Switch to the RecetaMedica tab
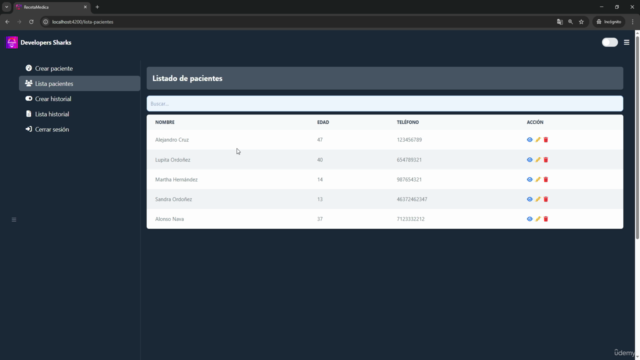The width and height of the screenshot is (640, 360). 51,7
